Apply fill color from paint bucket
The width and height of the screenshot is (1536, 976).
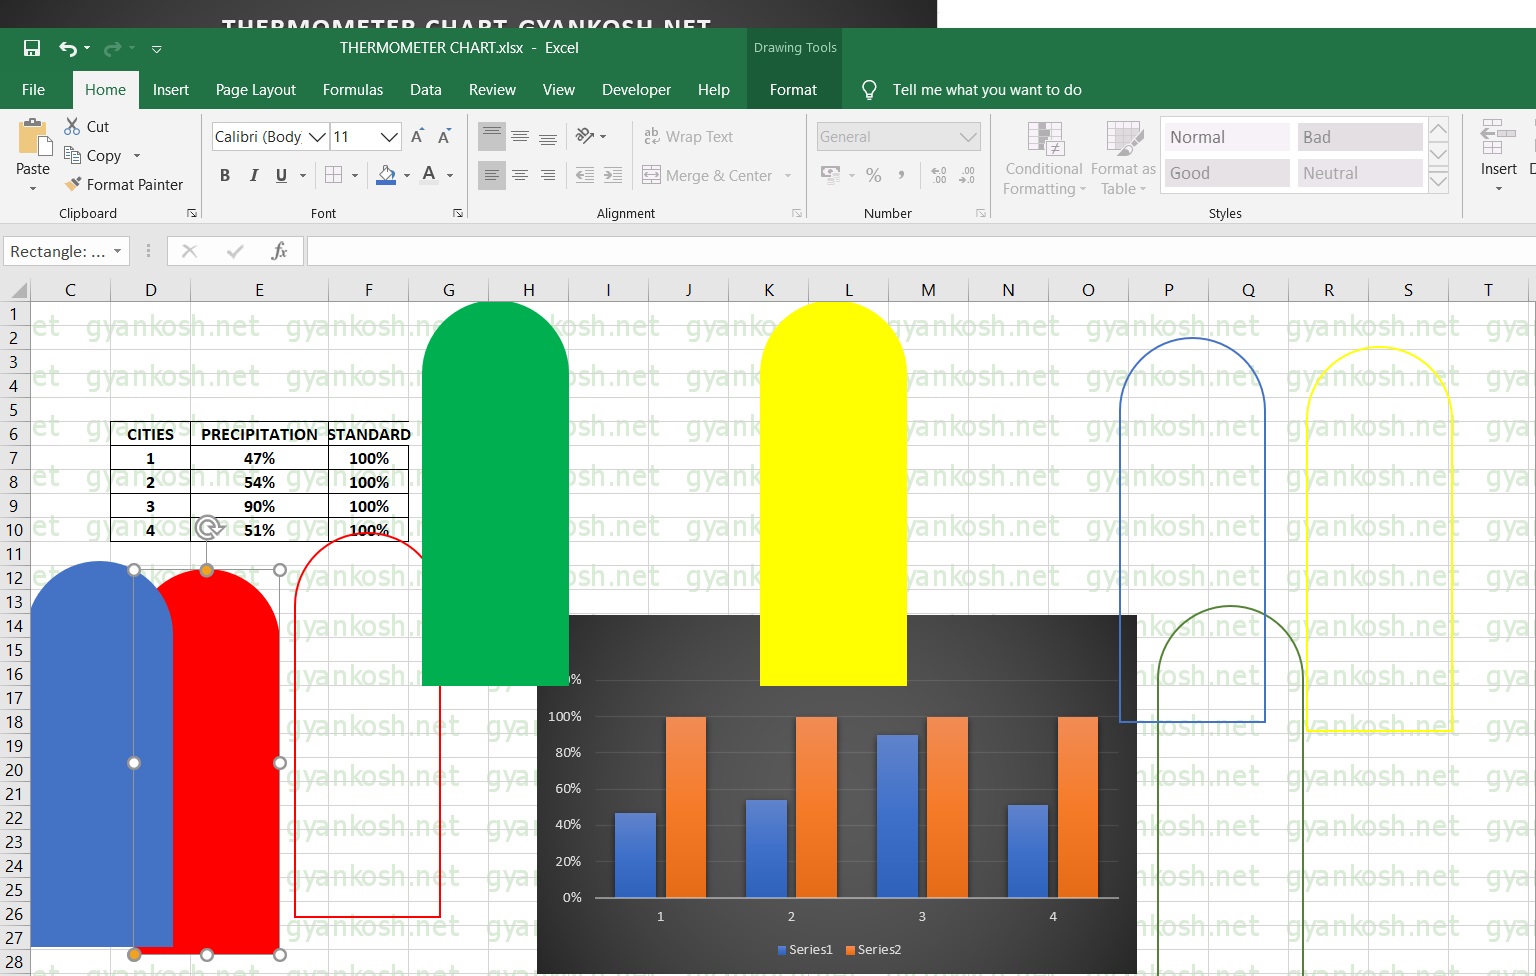pos(386,175)
